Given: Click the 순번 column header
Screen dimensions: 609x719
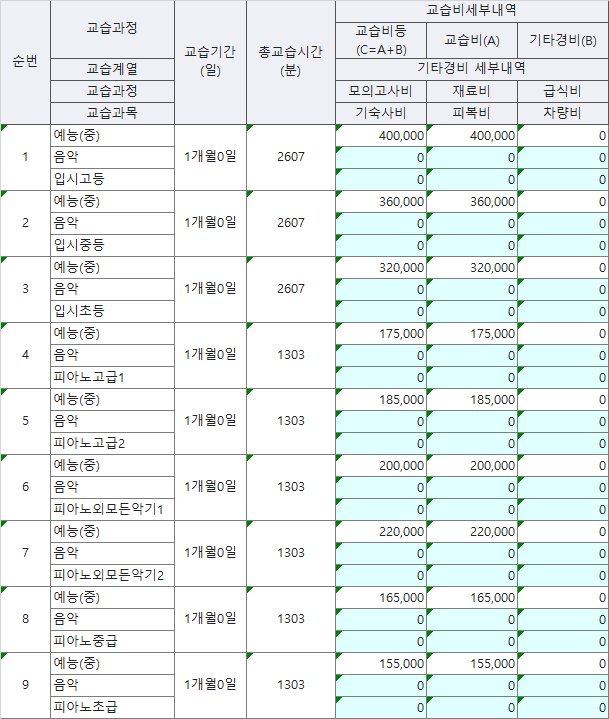Looking at the screenshot, I should pyautogui.click(x=25, y=62).
